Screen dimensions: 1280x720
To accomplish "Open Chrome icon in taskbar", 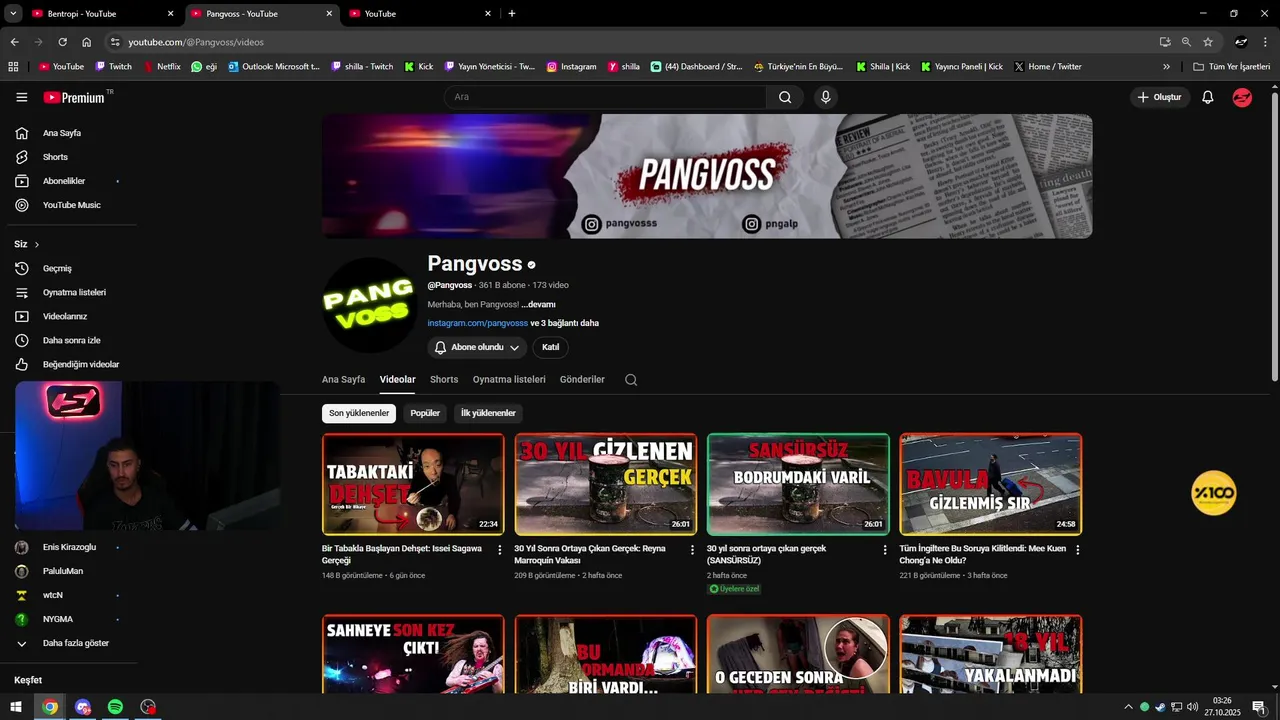I will coord(50,707).
